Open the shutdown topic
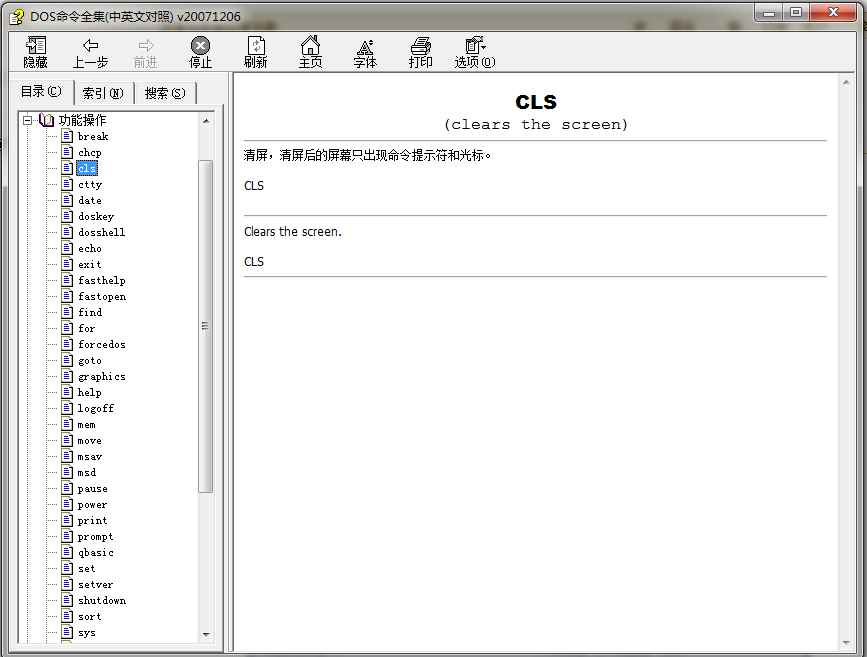 pyautogui.click(x=102, y=601)
